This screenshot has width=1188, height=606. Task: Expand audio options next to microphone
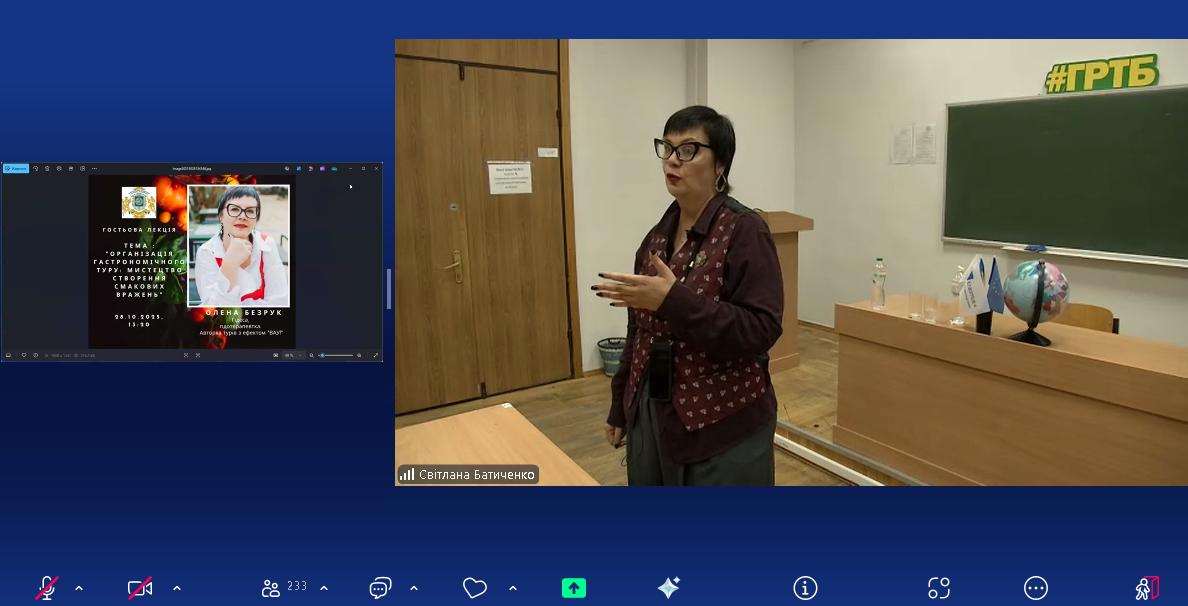79,588
